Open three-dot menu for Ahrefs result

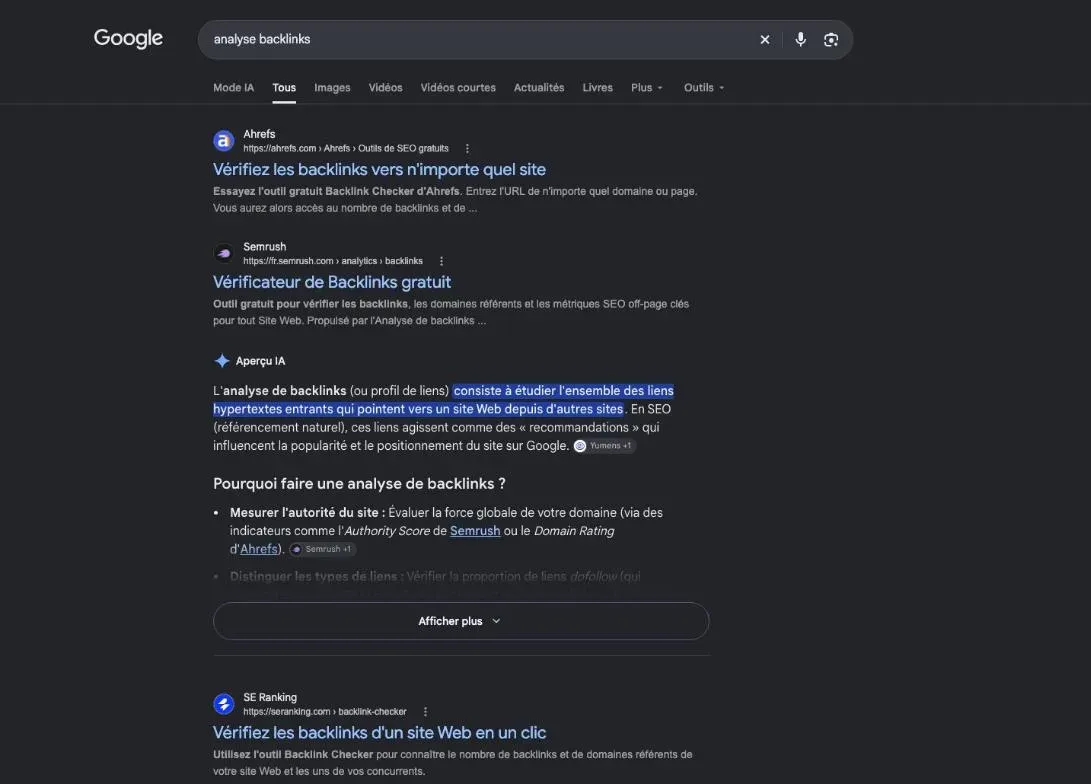pos(467,149)
